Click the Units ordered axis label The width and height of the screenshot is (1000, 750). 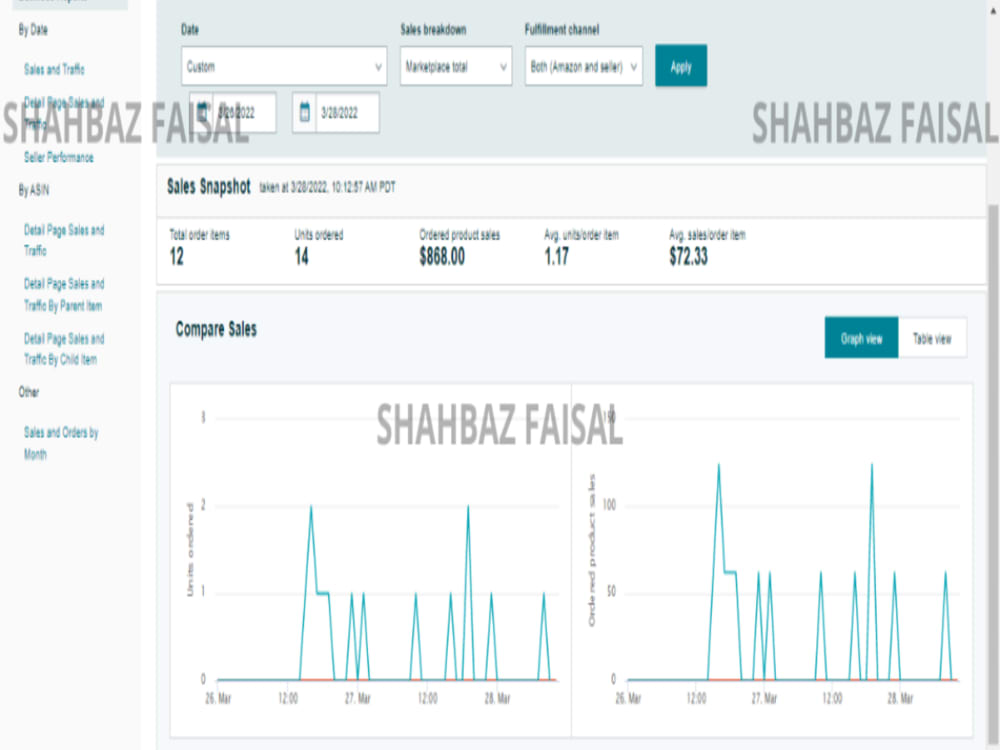(189, 550)
